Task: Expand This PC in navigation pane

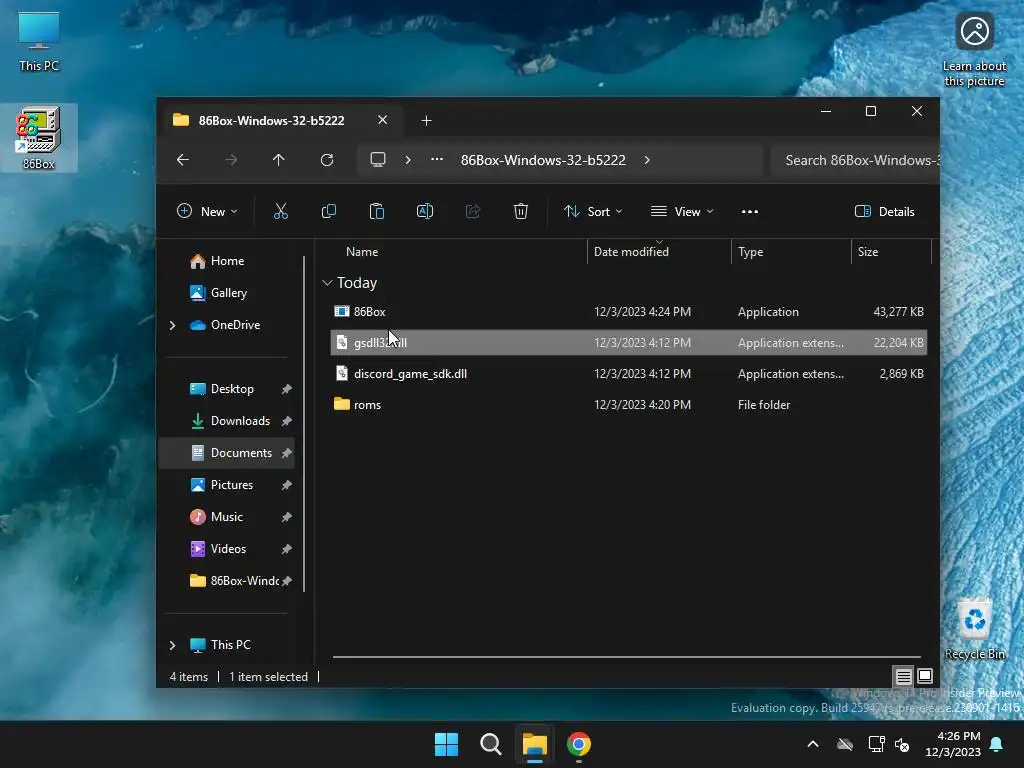Action: click(172, 645)
